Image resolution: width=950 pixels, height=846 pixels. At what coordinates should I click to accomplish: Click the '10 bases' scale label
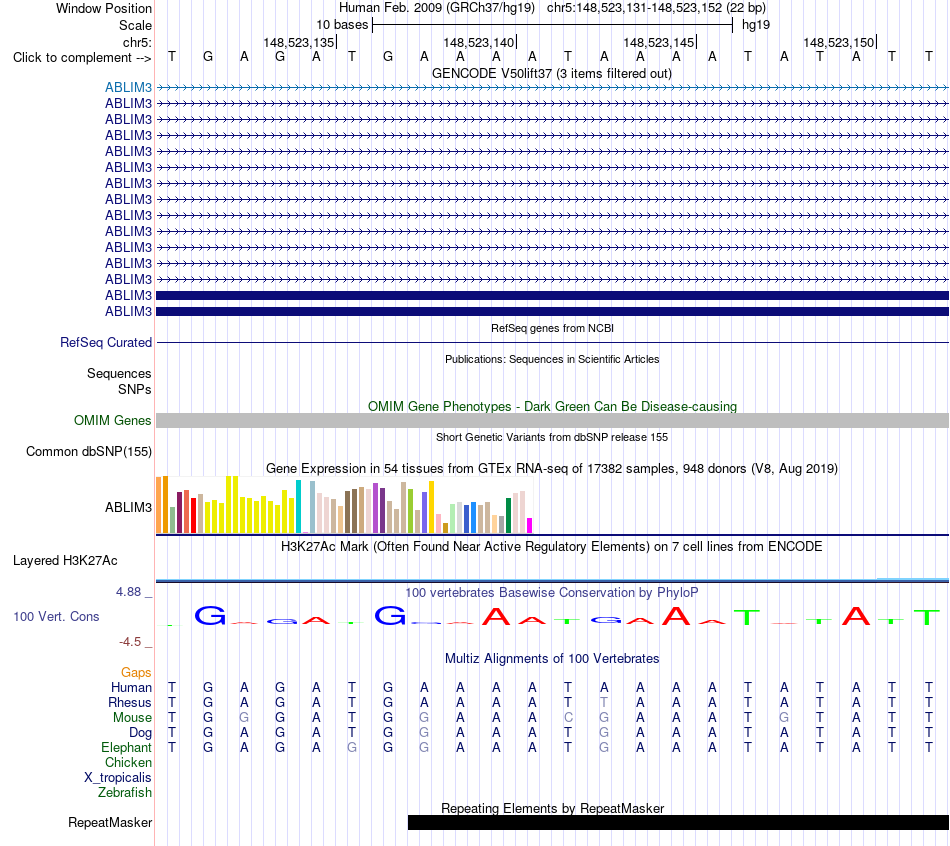[342, 25]
